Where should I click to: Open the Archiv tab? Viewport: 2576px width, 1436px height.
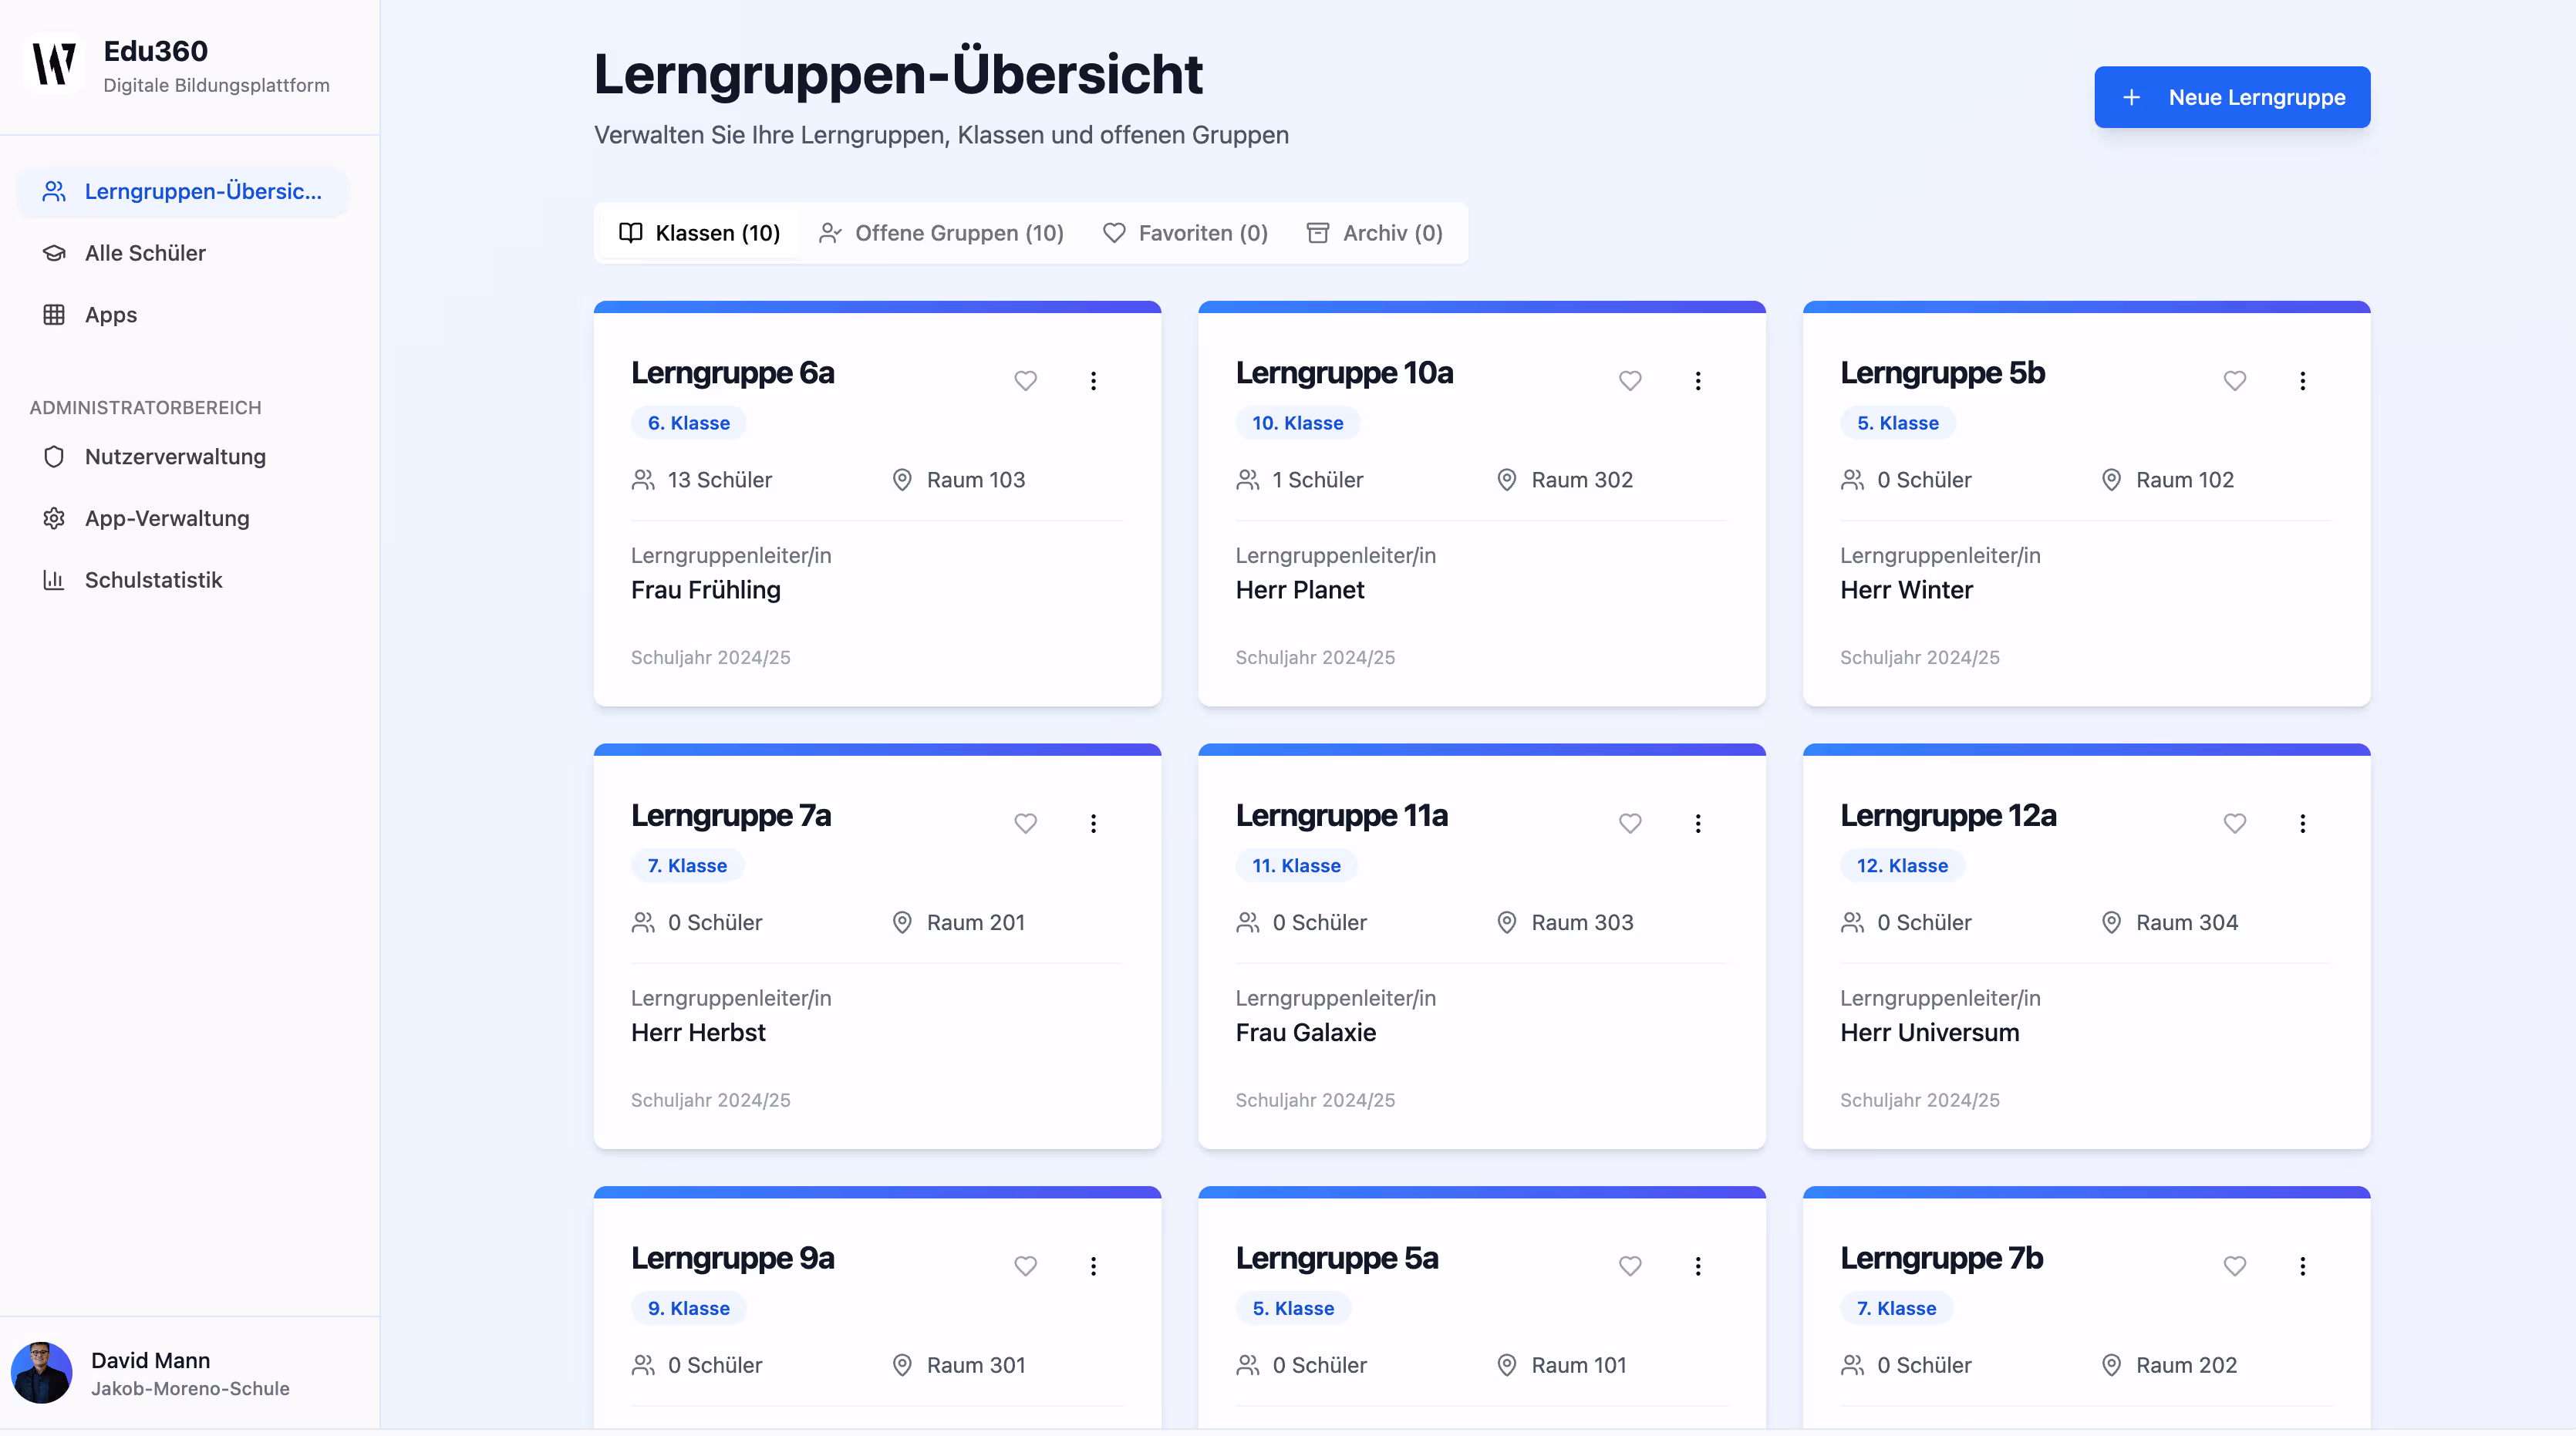[x=1375, y=233]
